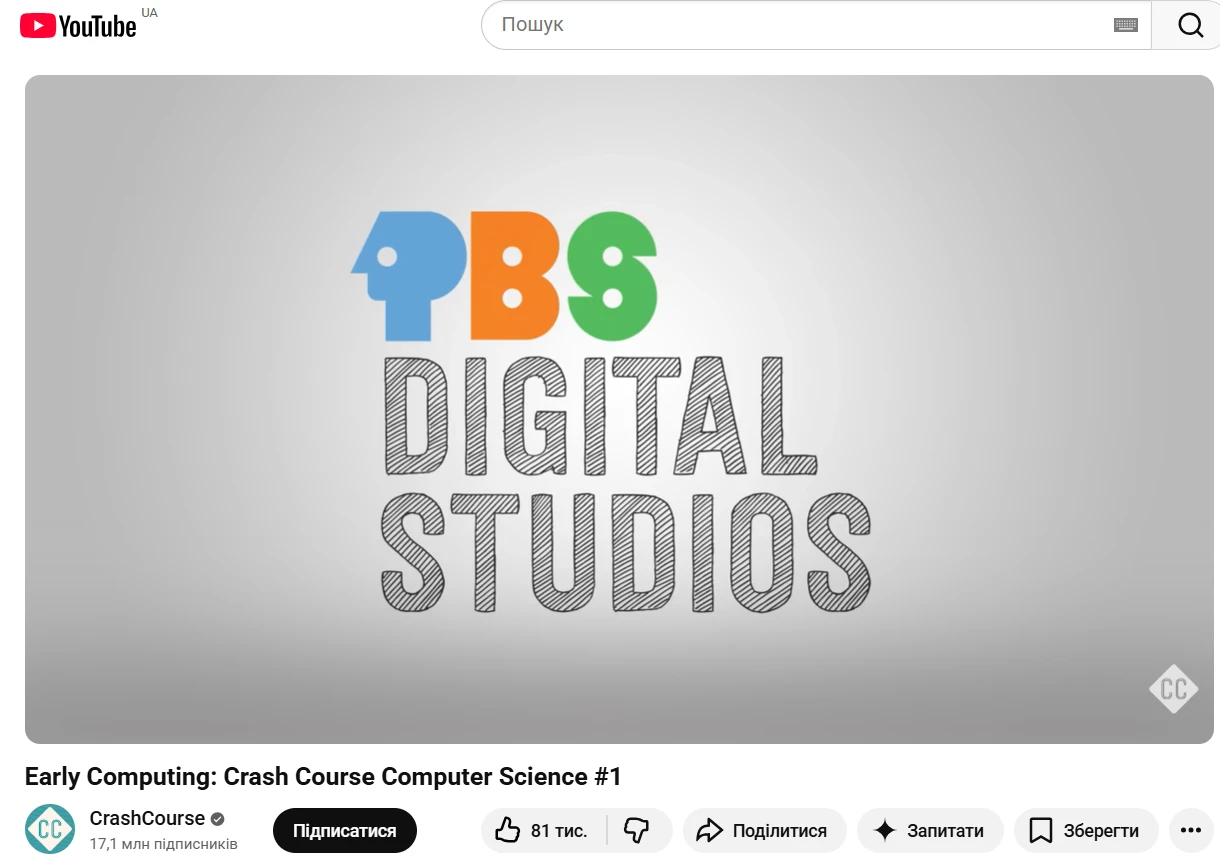This screenshot has height=856, width=1220.
Task: Dislike the video with the thumbs-down button
Action: pyautogui.click(x=638, y=831)
